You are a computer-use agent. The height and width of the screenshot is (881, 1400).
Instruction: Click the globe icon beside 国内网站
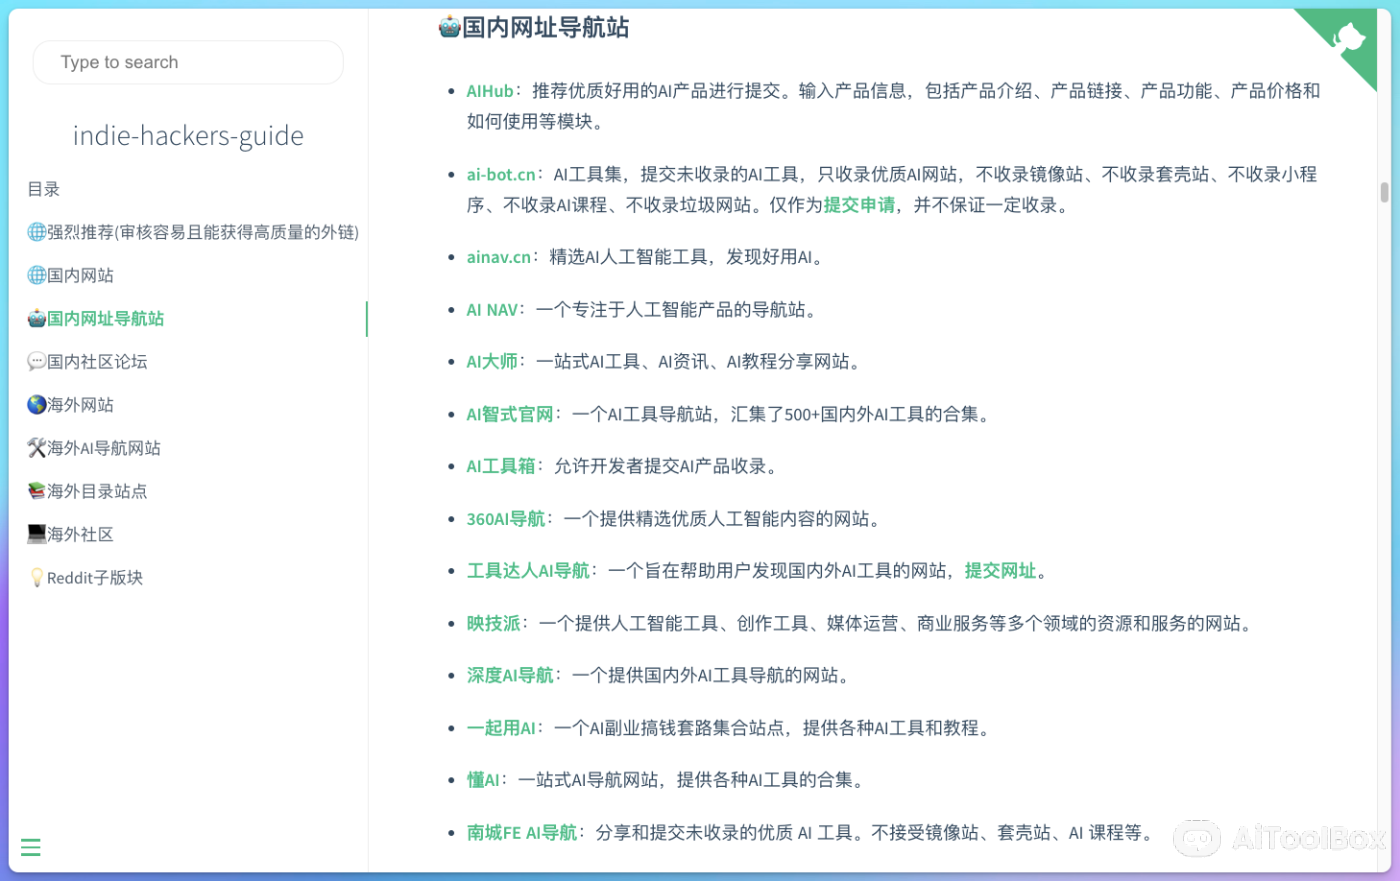click(34, 275)
